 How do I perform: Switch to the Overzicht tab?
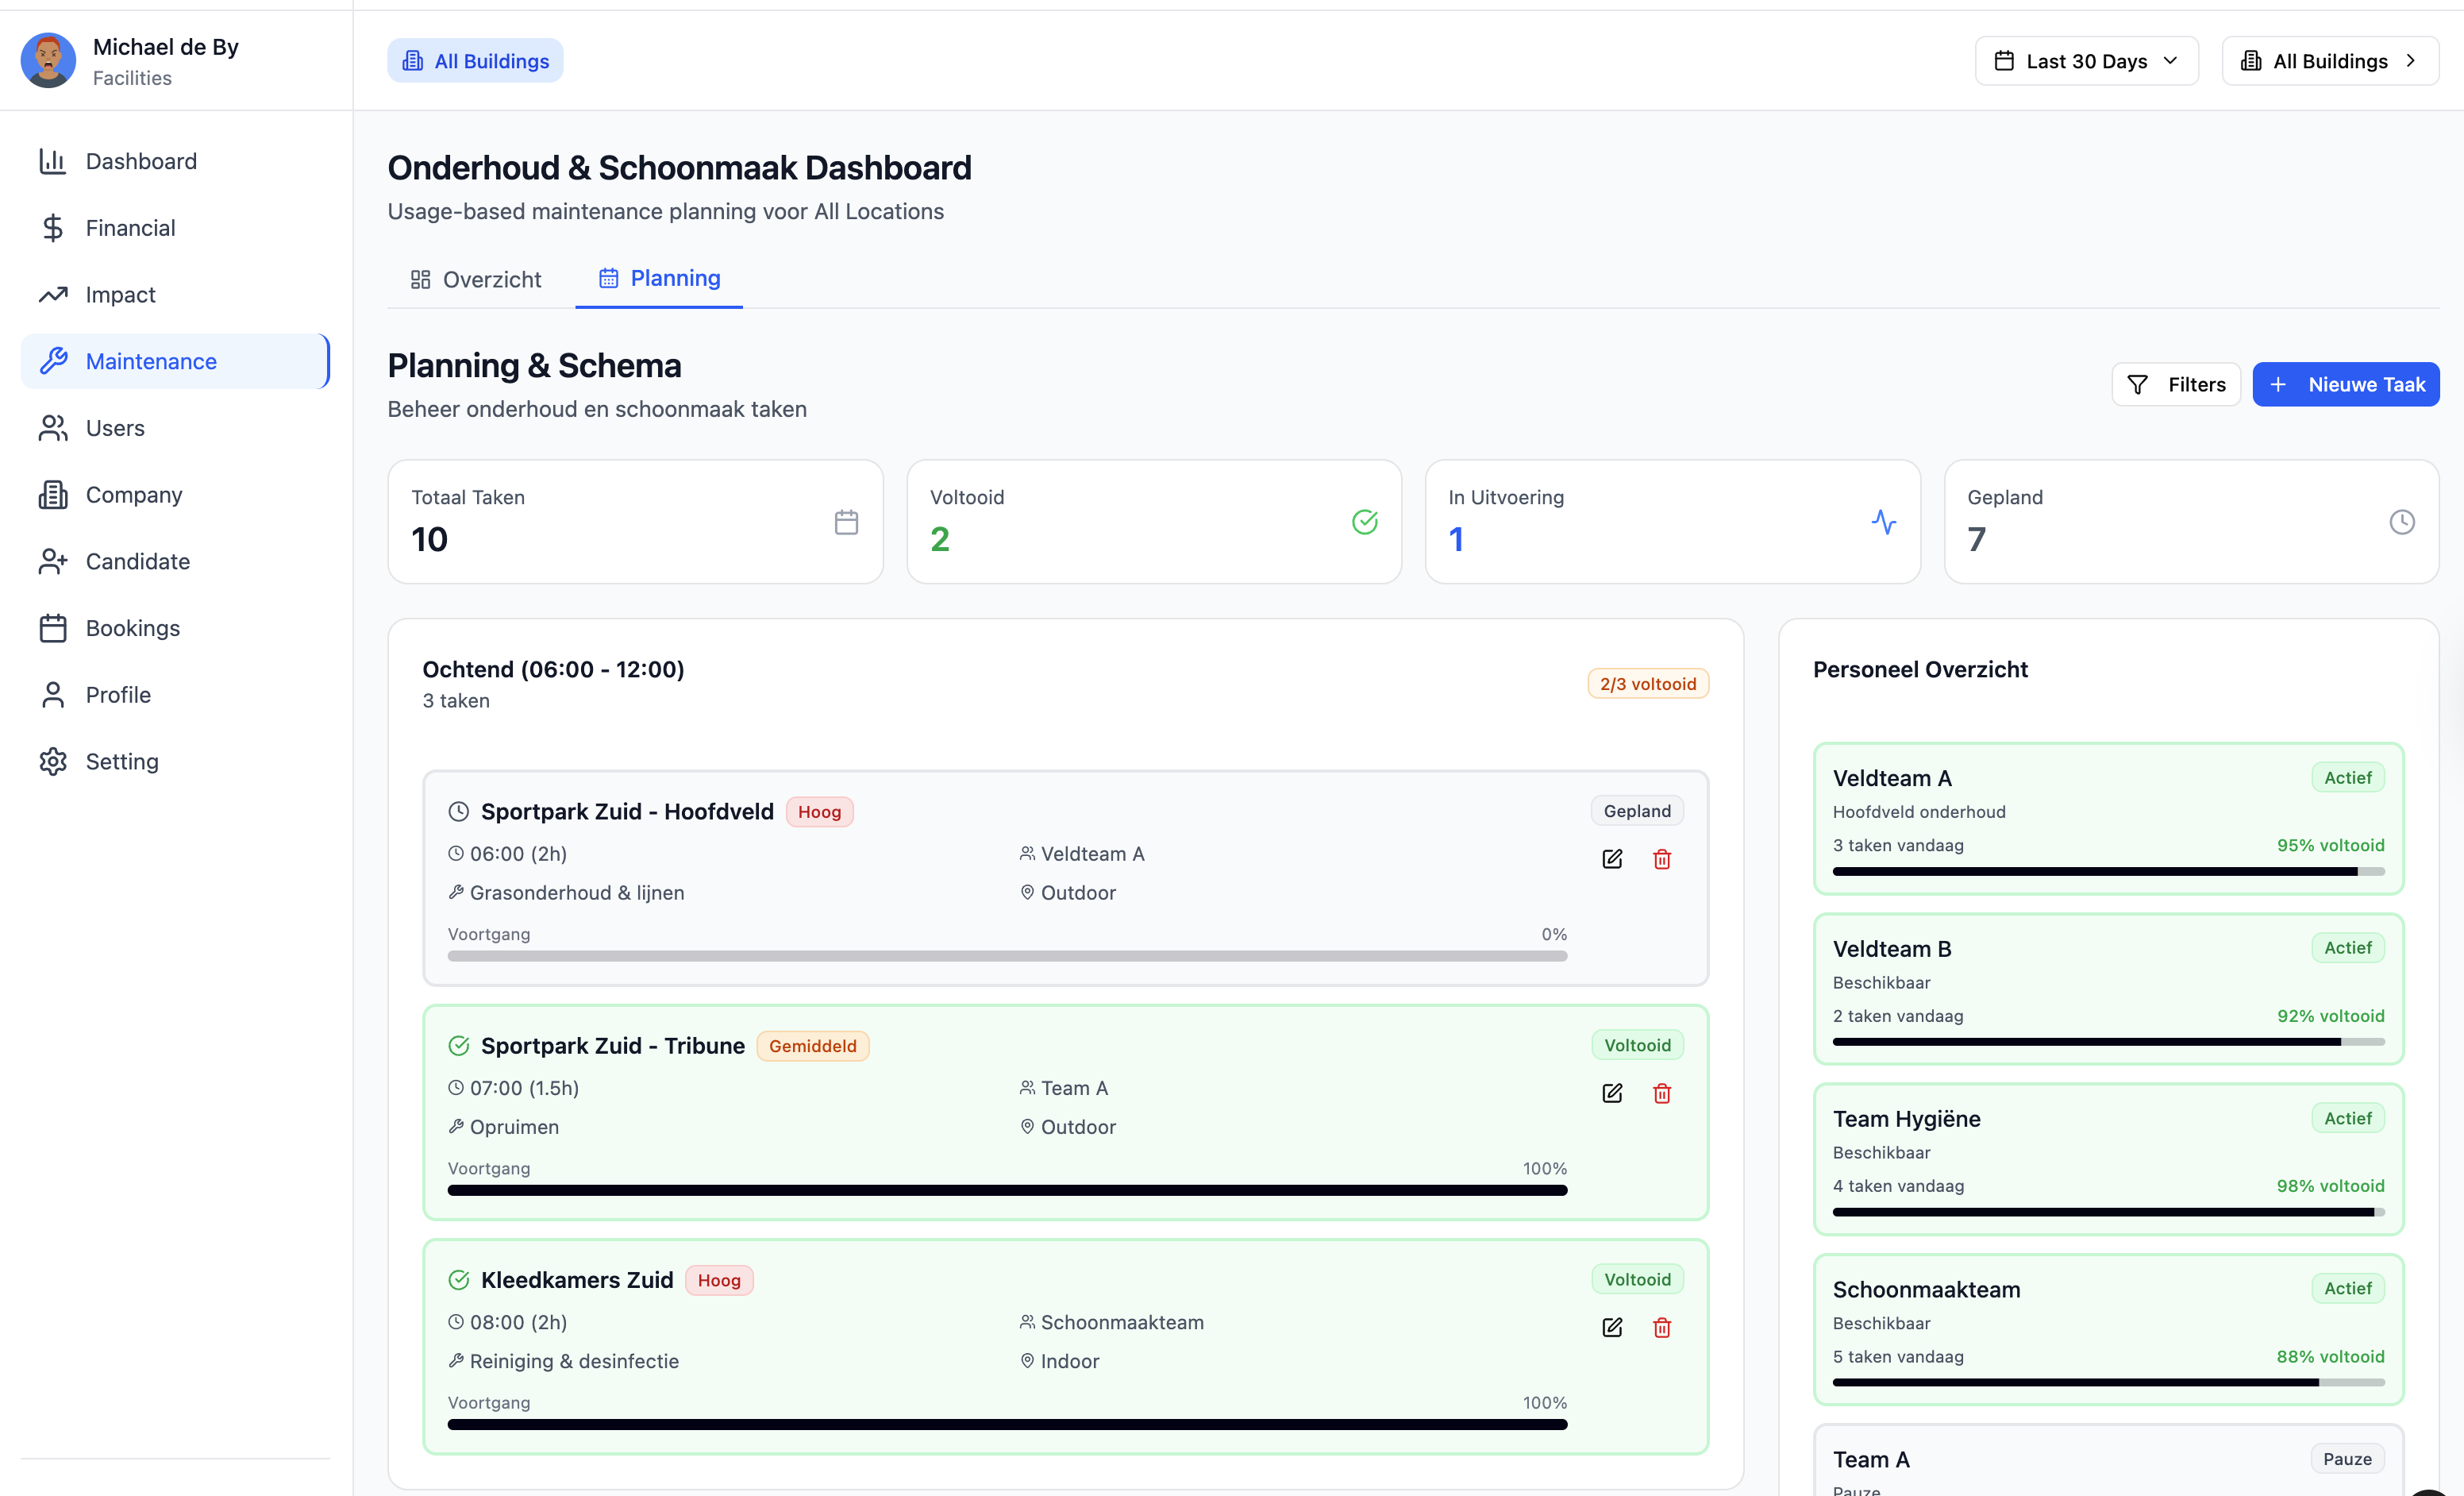pyautogui.click(x=476, y=279)
